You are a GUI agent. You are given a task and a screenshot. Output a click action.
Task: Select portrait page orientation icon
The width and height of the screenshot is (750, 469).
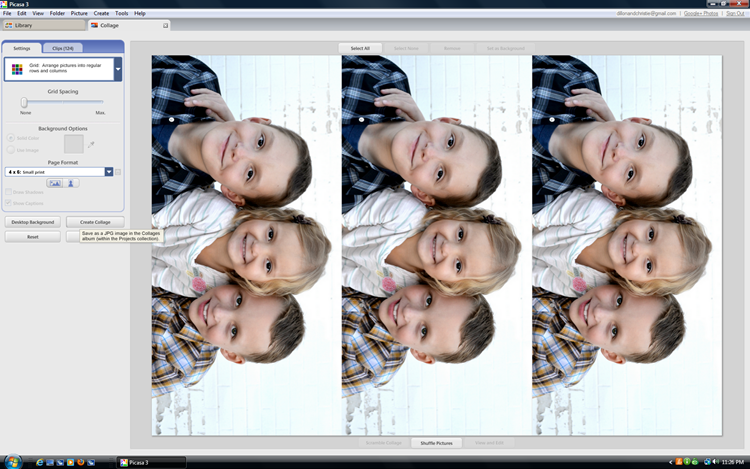pyautogui.click(x=71, y=183)
